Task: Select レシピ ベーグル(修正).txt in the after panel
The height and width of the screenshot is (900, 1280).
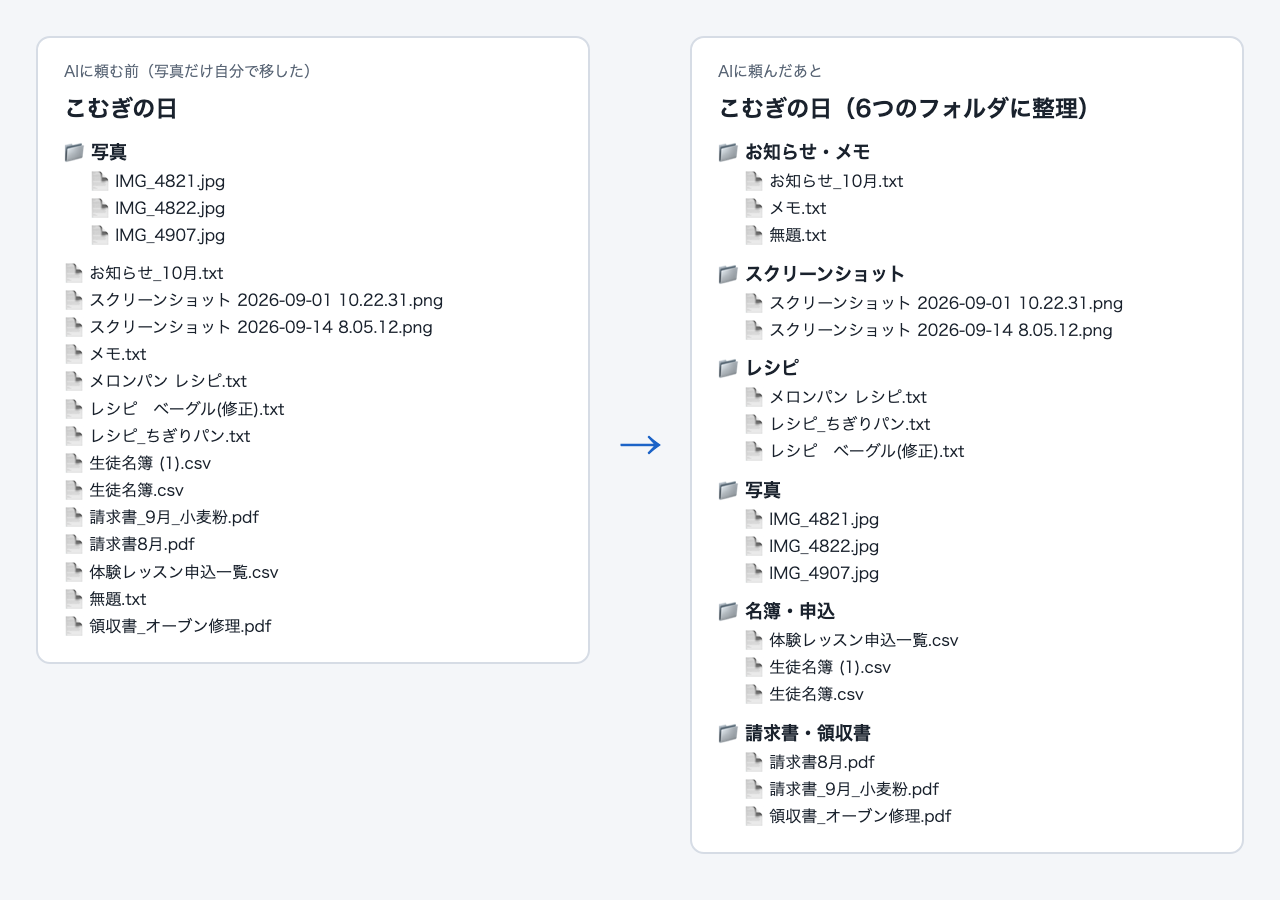Action: (867, 451)
